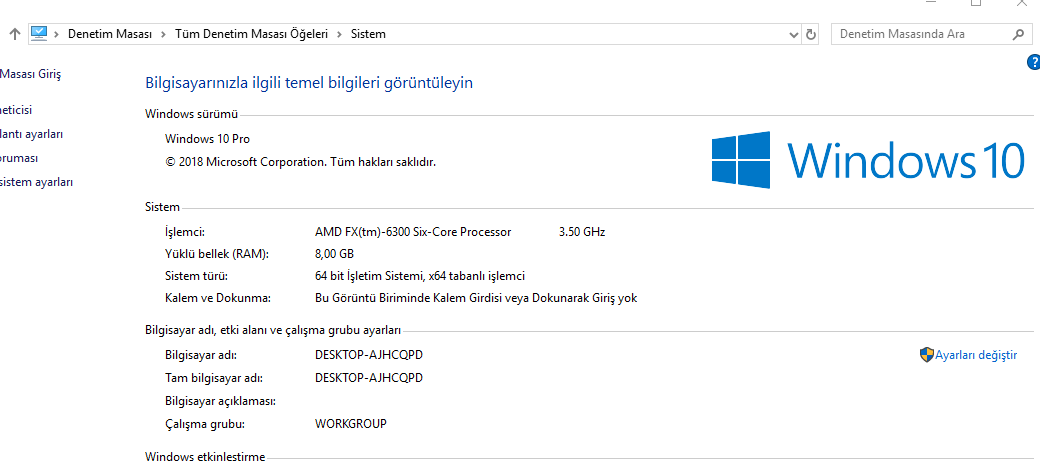This screenshot has width=1040, height=461.
Task: Open Denetim Masası Giriş sidebar link
Action: (31, 74)
